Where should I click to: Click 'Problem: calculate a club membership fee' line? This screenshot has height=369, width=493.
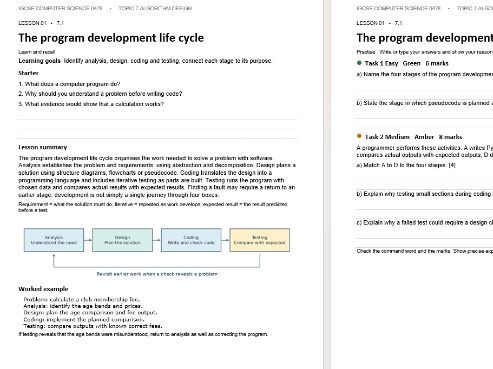pos(82,299)
